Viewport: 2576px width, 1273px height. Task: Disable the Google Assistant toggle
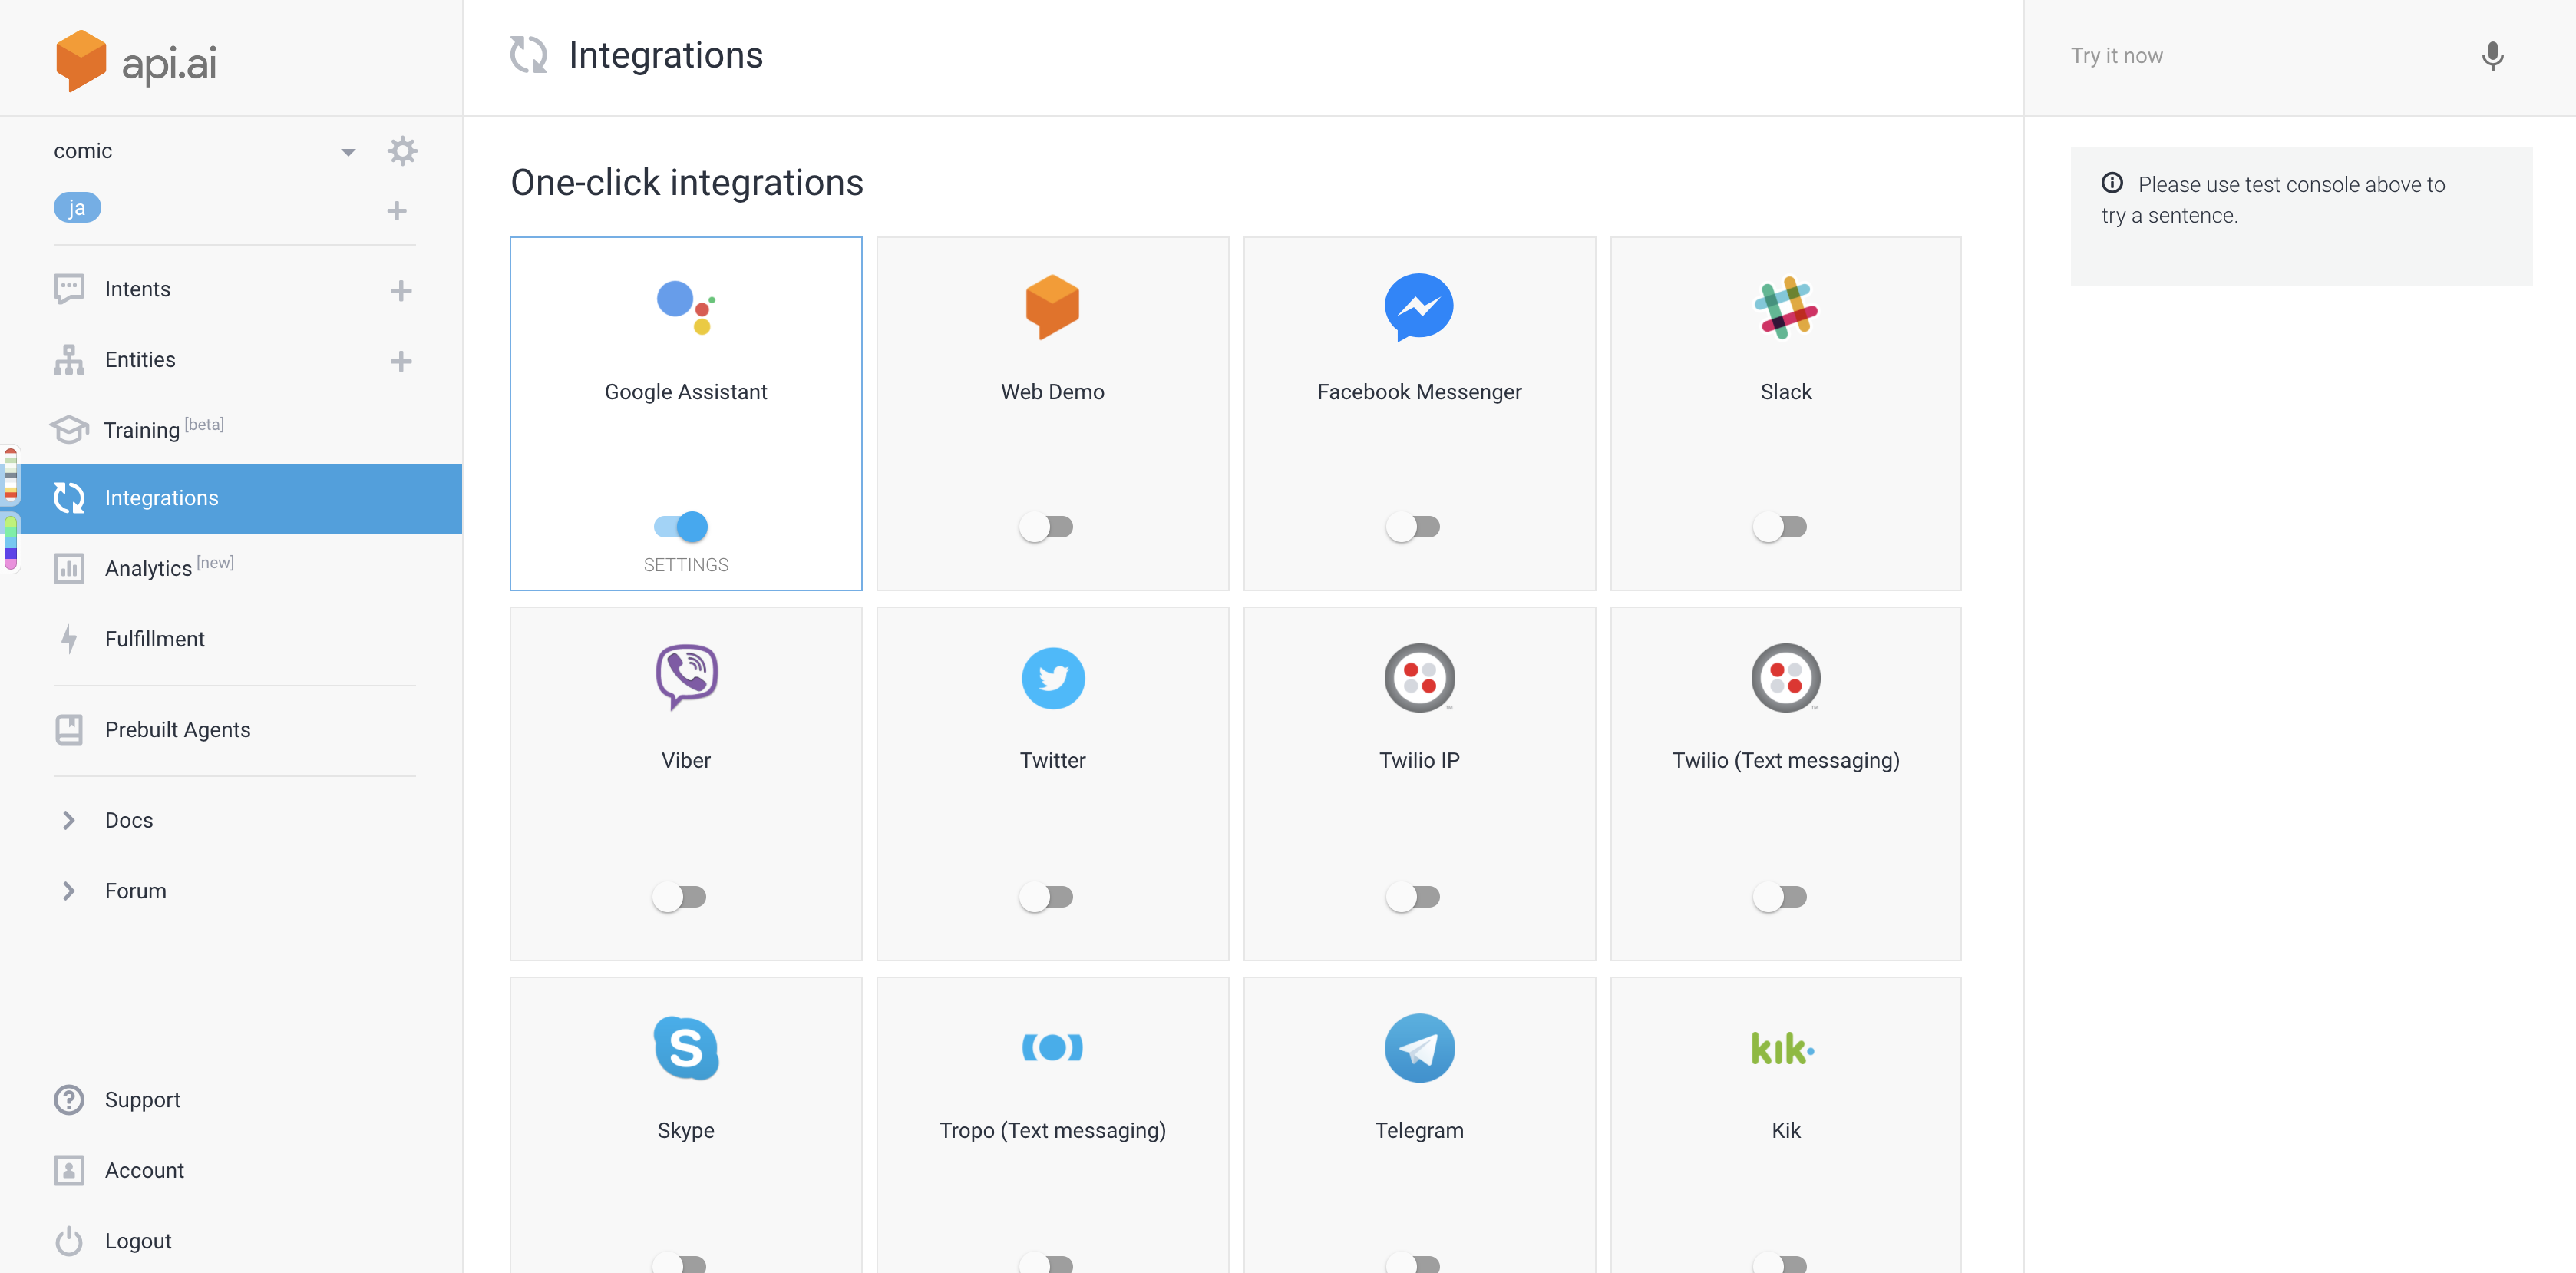(681, 526)
